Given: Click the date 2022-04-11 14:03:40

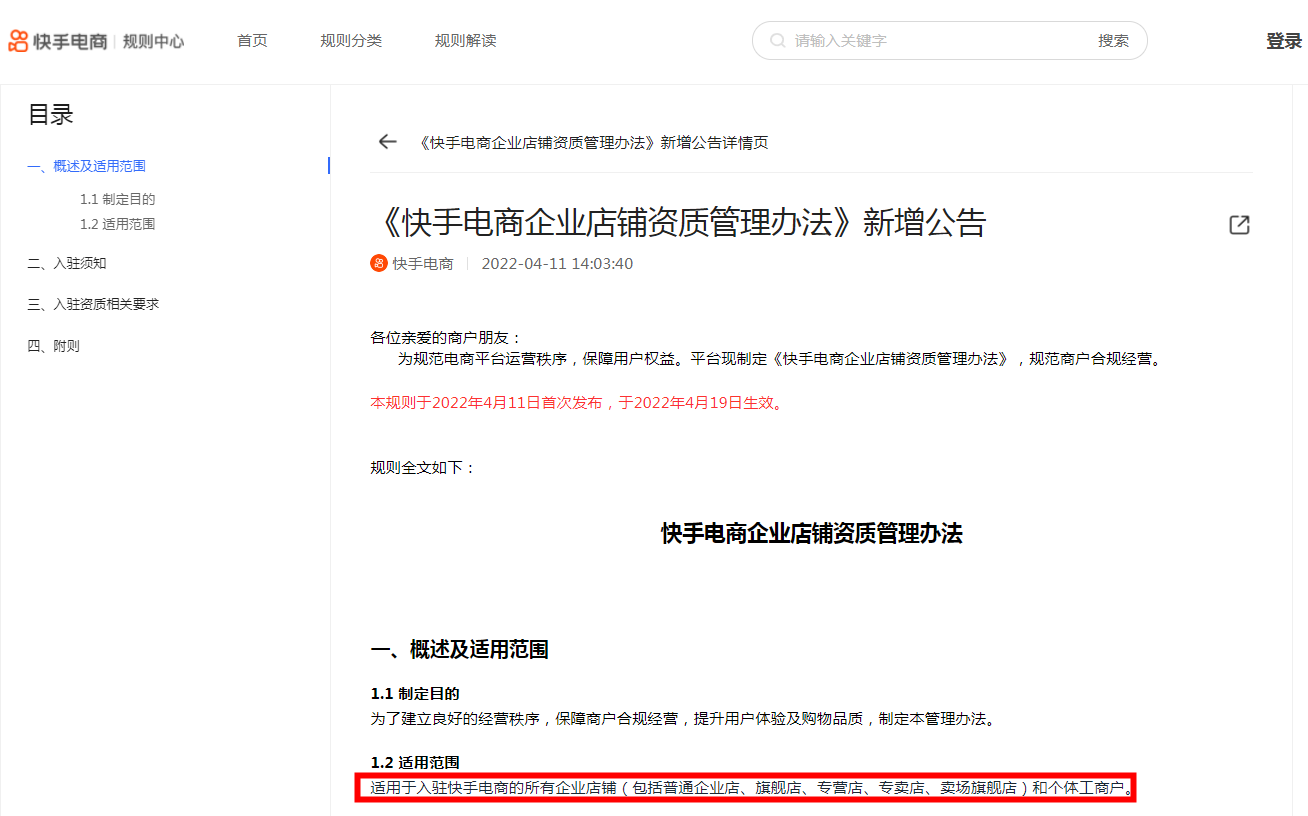Looking at the screenshot, I should [x=557, y=264].
